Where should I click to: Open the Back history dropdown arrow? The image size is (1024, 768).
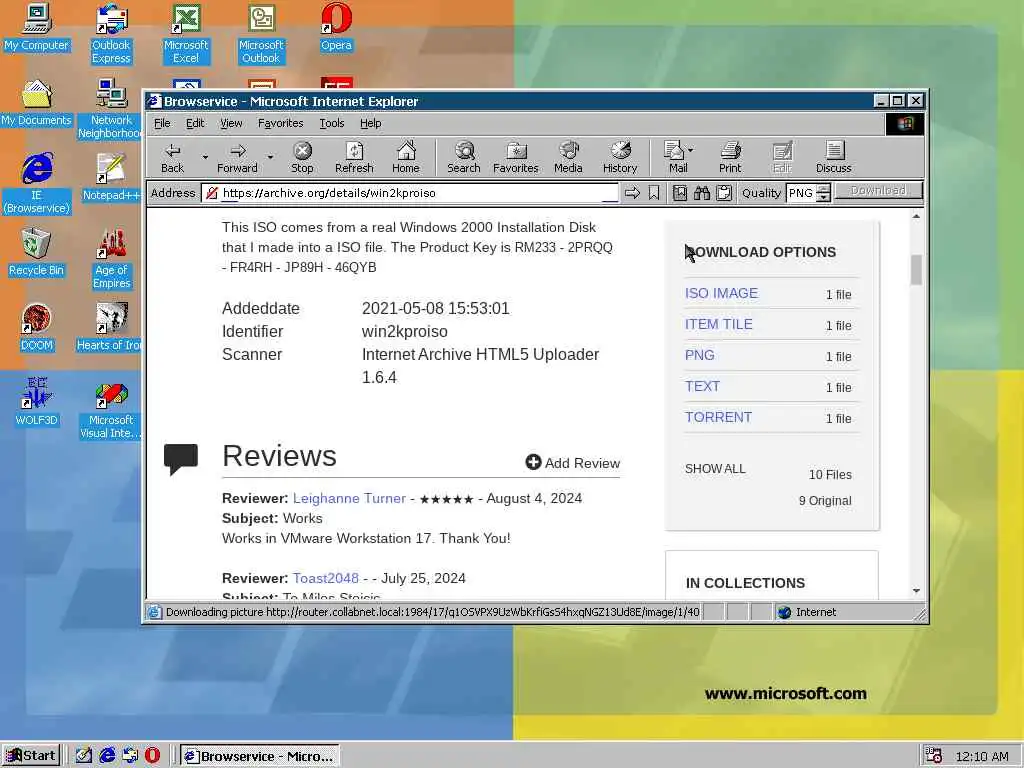coord(205,157)
